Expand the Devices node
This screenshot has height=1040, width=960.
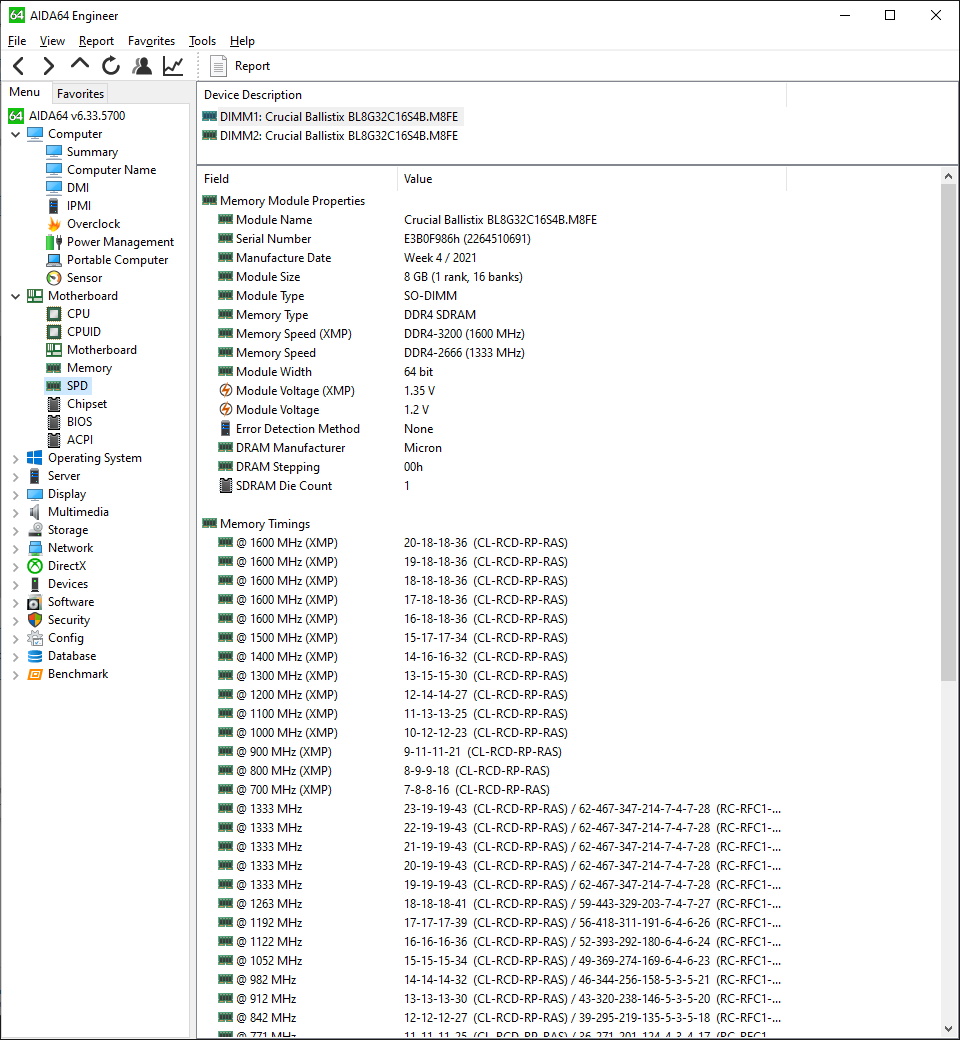click(15, 584)
